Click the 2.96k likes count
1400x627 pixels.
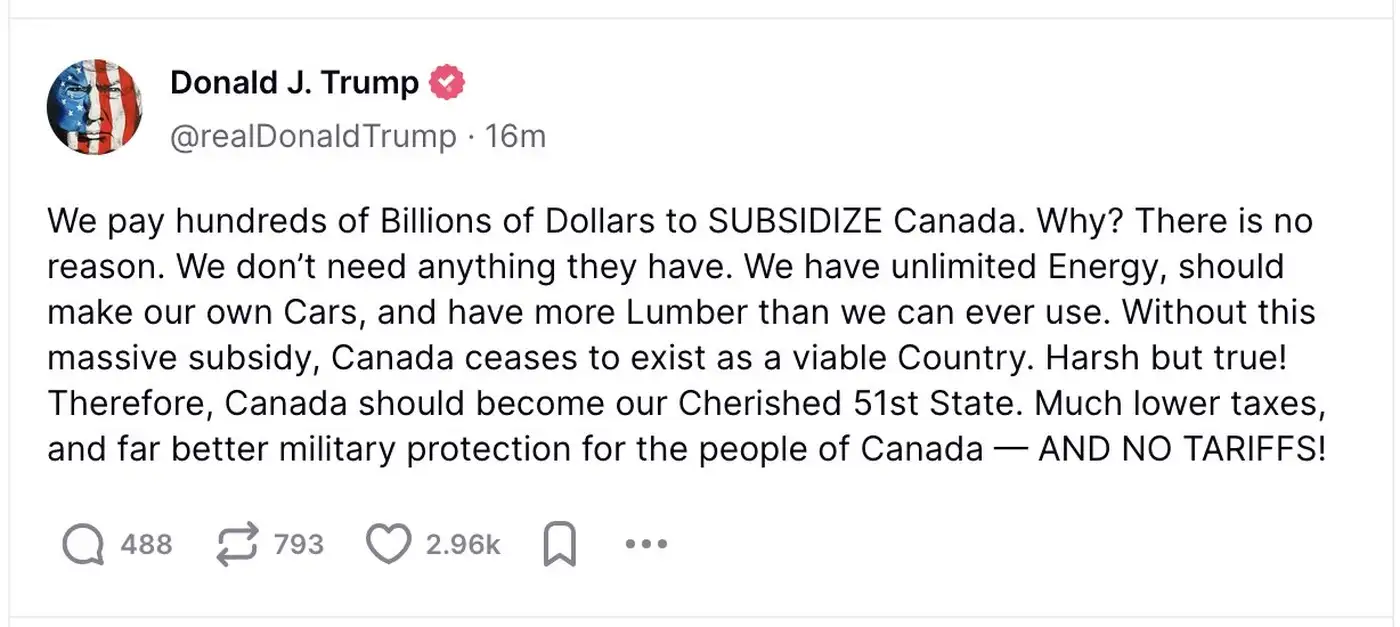(x=463, y=545)
